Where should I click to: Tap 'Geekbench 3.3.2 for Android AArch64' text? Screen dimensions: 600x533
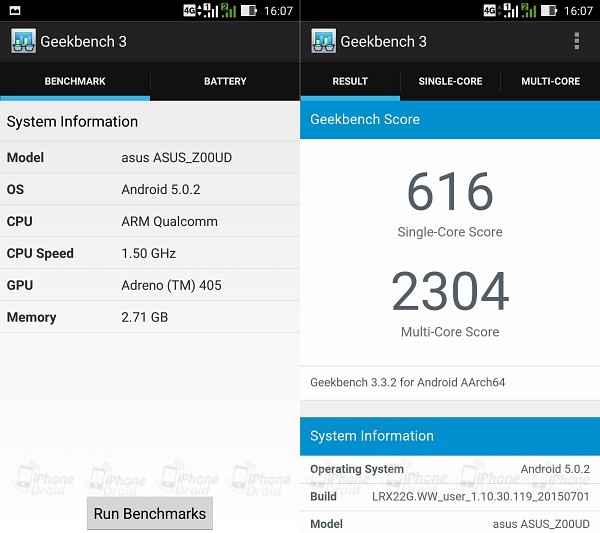click(408, 382)
